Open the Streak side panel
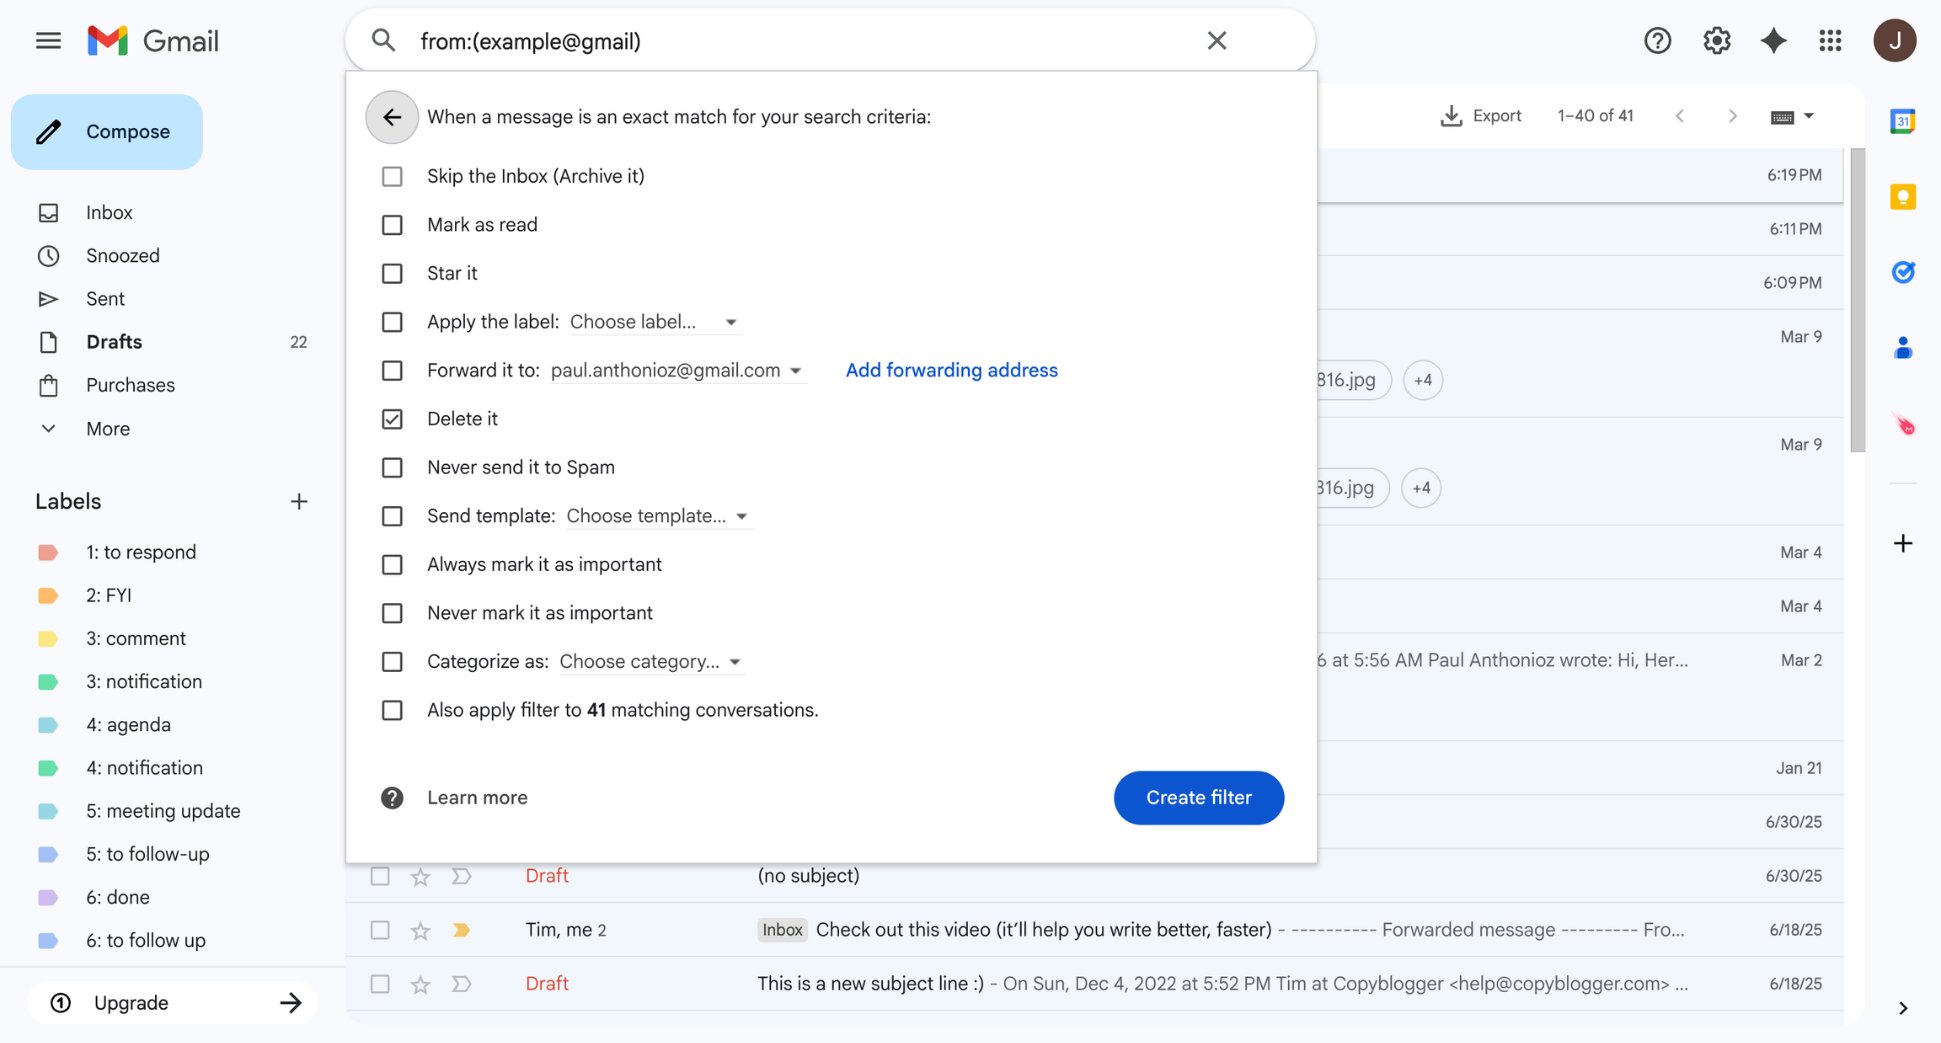The height and width of the screenshot is (1043, 1941). (x=1902, y=425)
